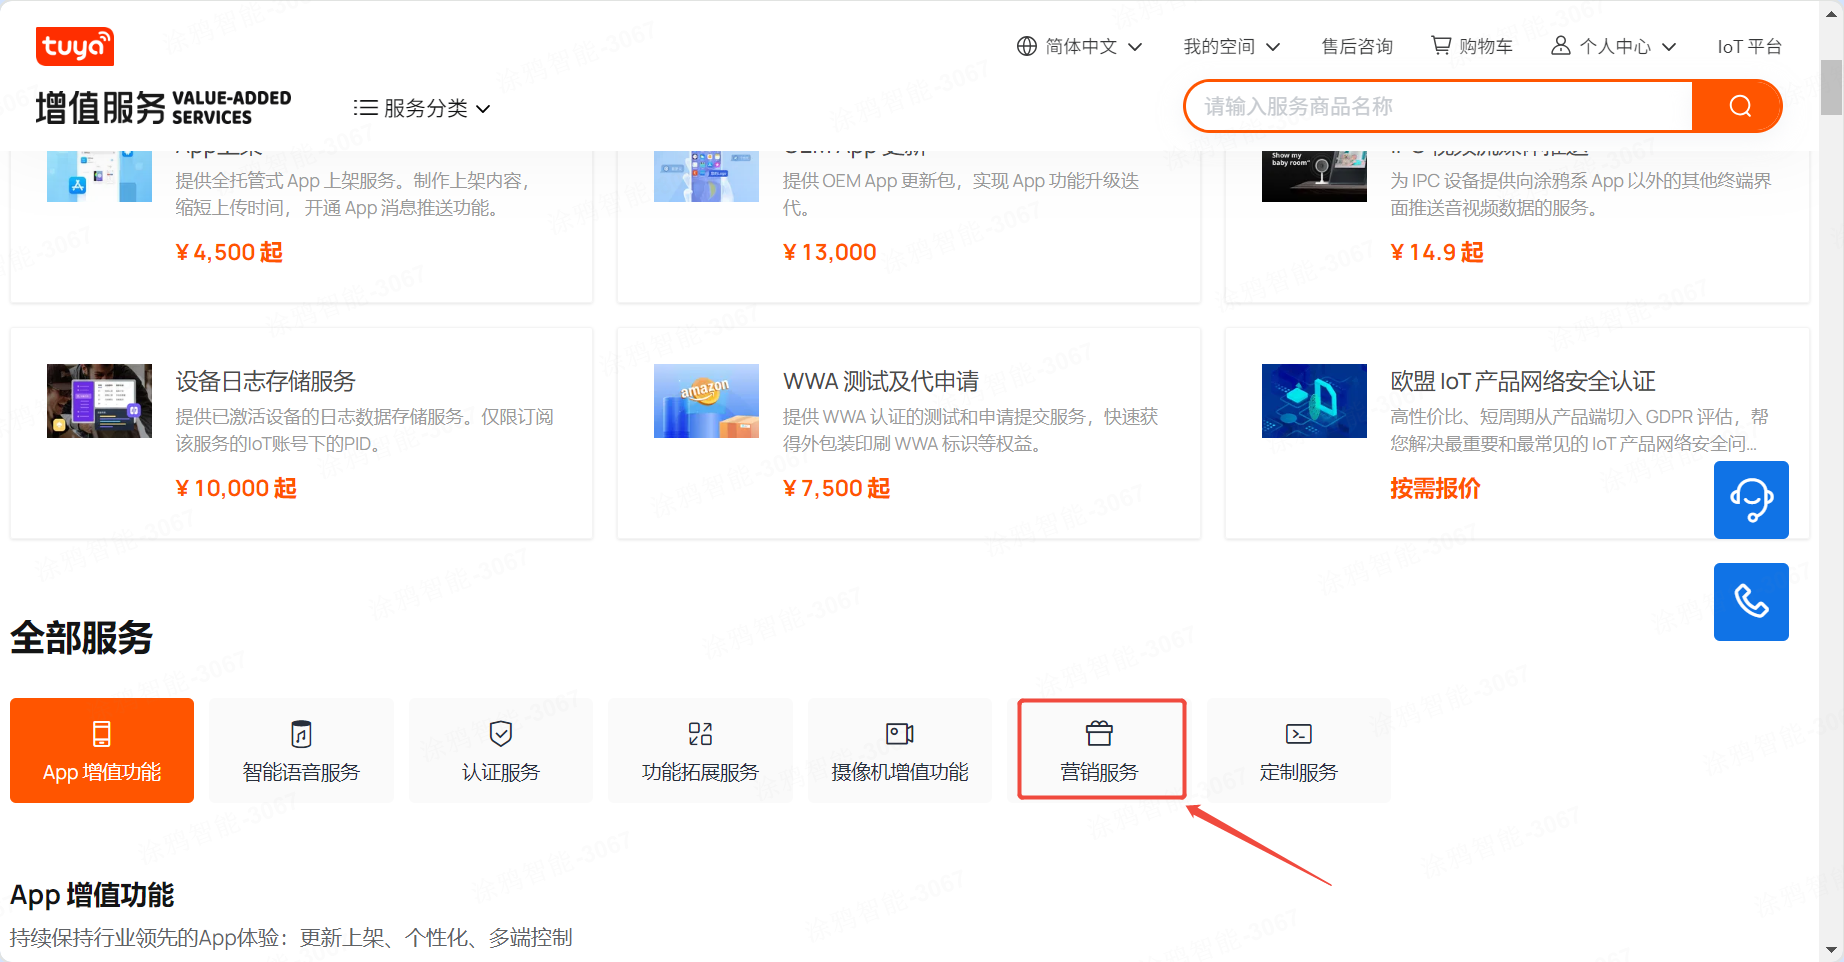The image size is (1844, 962).
Task: Open the 简体中文 language dropdown
Action: (x=1080, y=46)
